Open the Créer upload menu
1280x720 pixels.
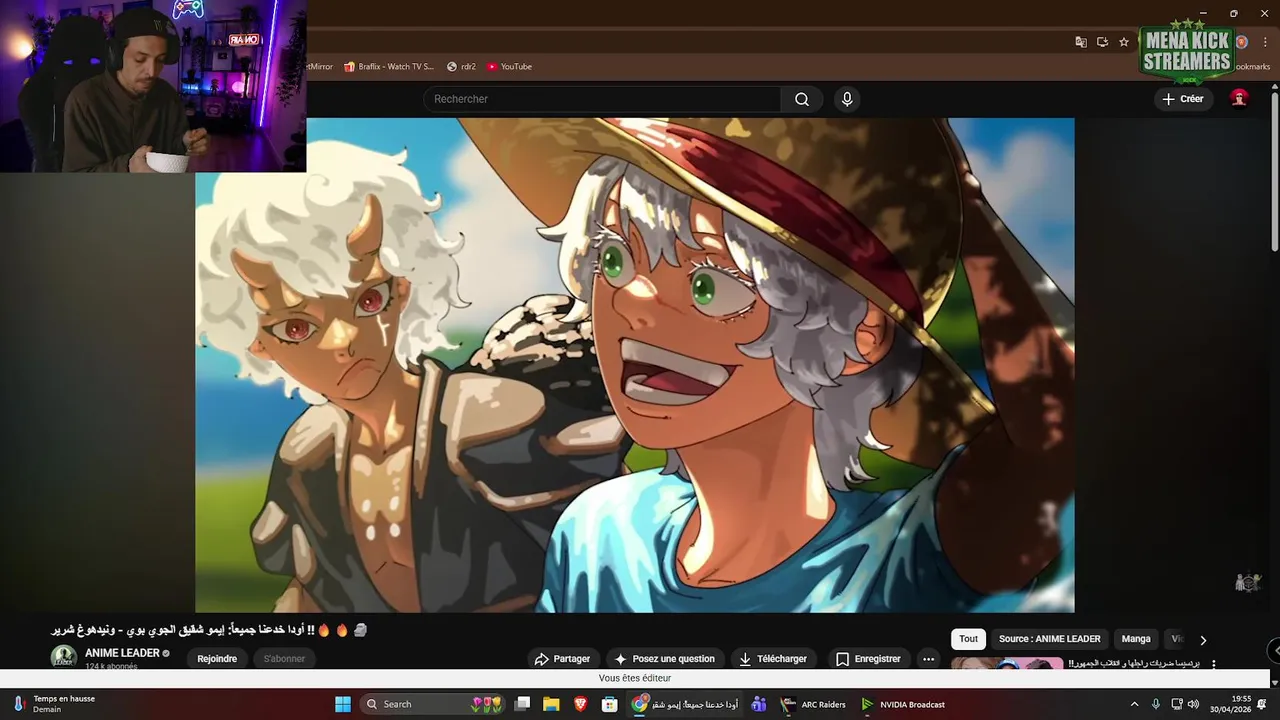pos(1183,99)
